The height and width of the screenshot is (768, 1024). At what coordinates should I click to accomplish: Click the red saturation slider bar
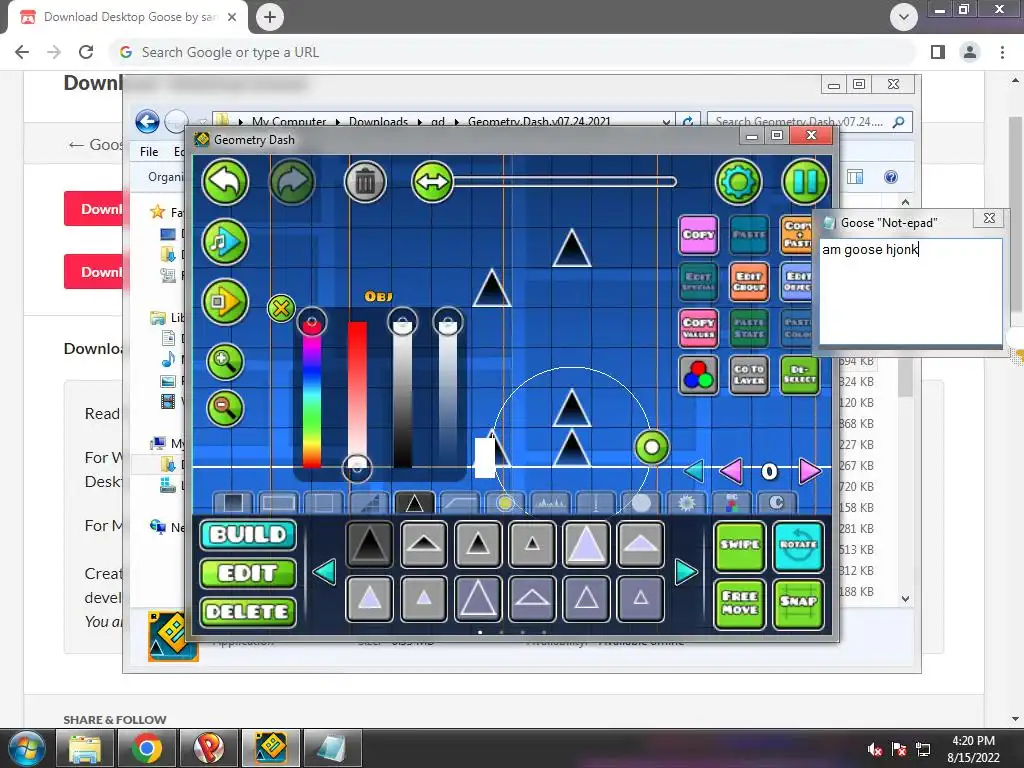coord(357,394)
